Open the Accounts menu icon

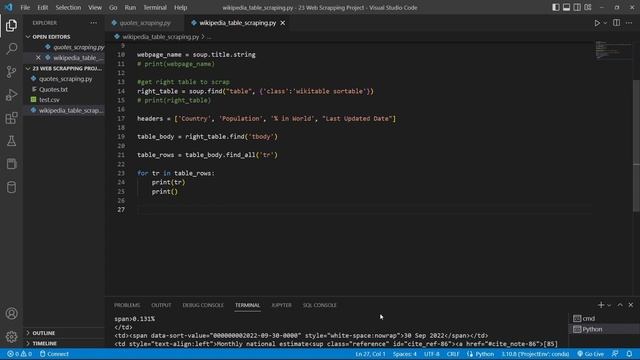pos(11,313)
